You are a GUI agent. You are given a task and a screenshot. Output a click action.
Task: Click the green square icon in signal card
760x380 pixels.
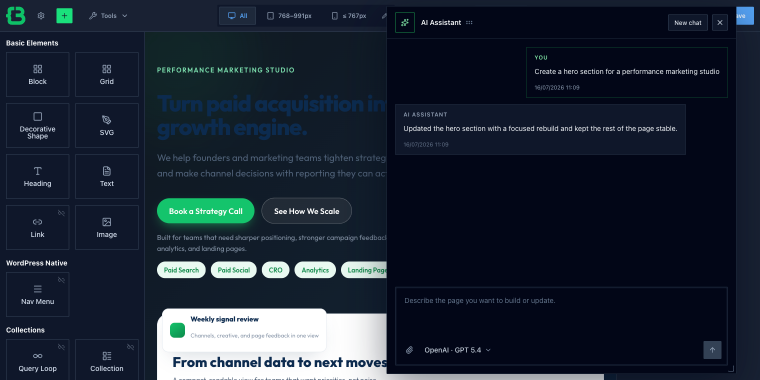pos(177,331)
